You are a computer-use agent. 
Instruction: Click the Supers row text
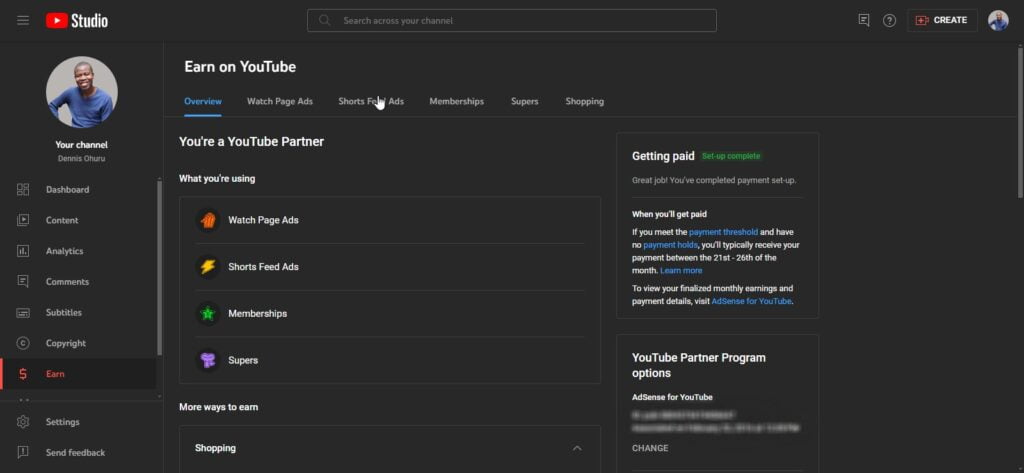243,360
